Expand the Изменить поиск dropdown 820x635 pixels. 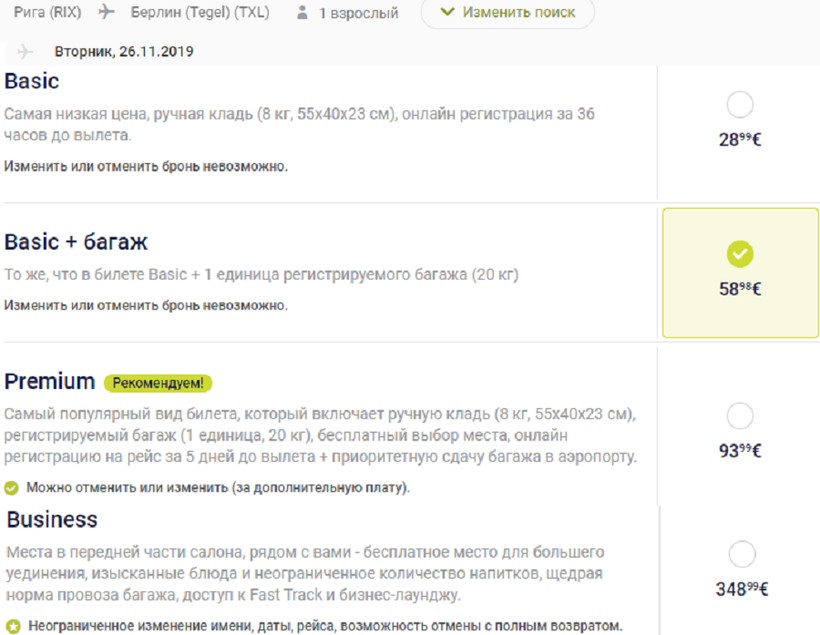coord(507,13)
